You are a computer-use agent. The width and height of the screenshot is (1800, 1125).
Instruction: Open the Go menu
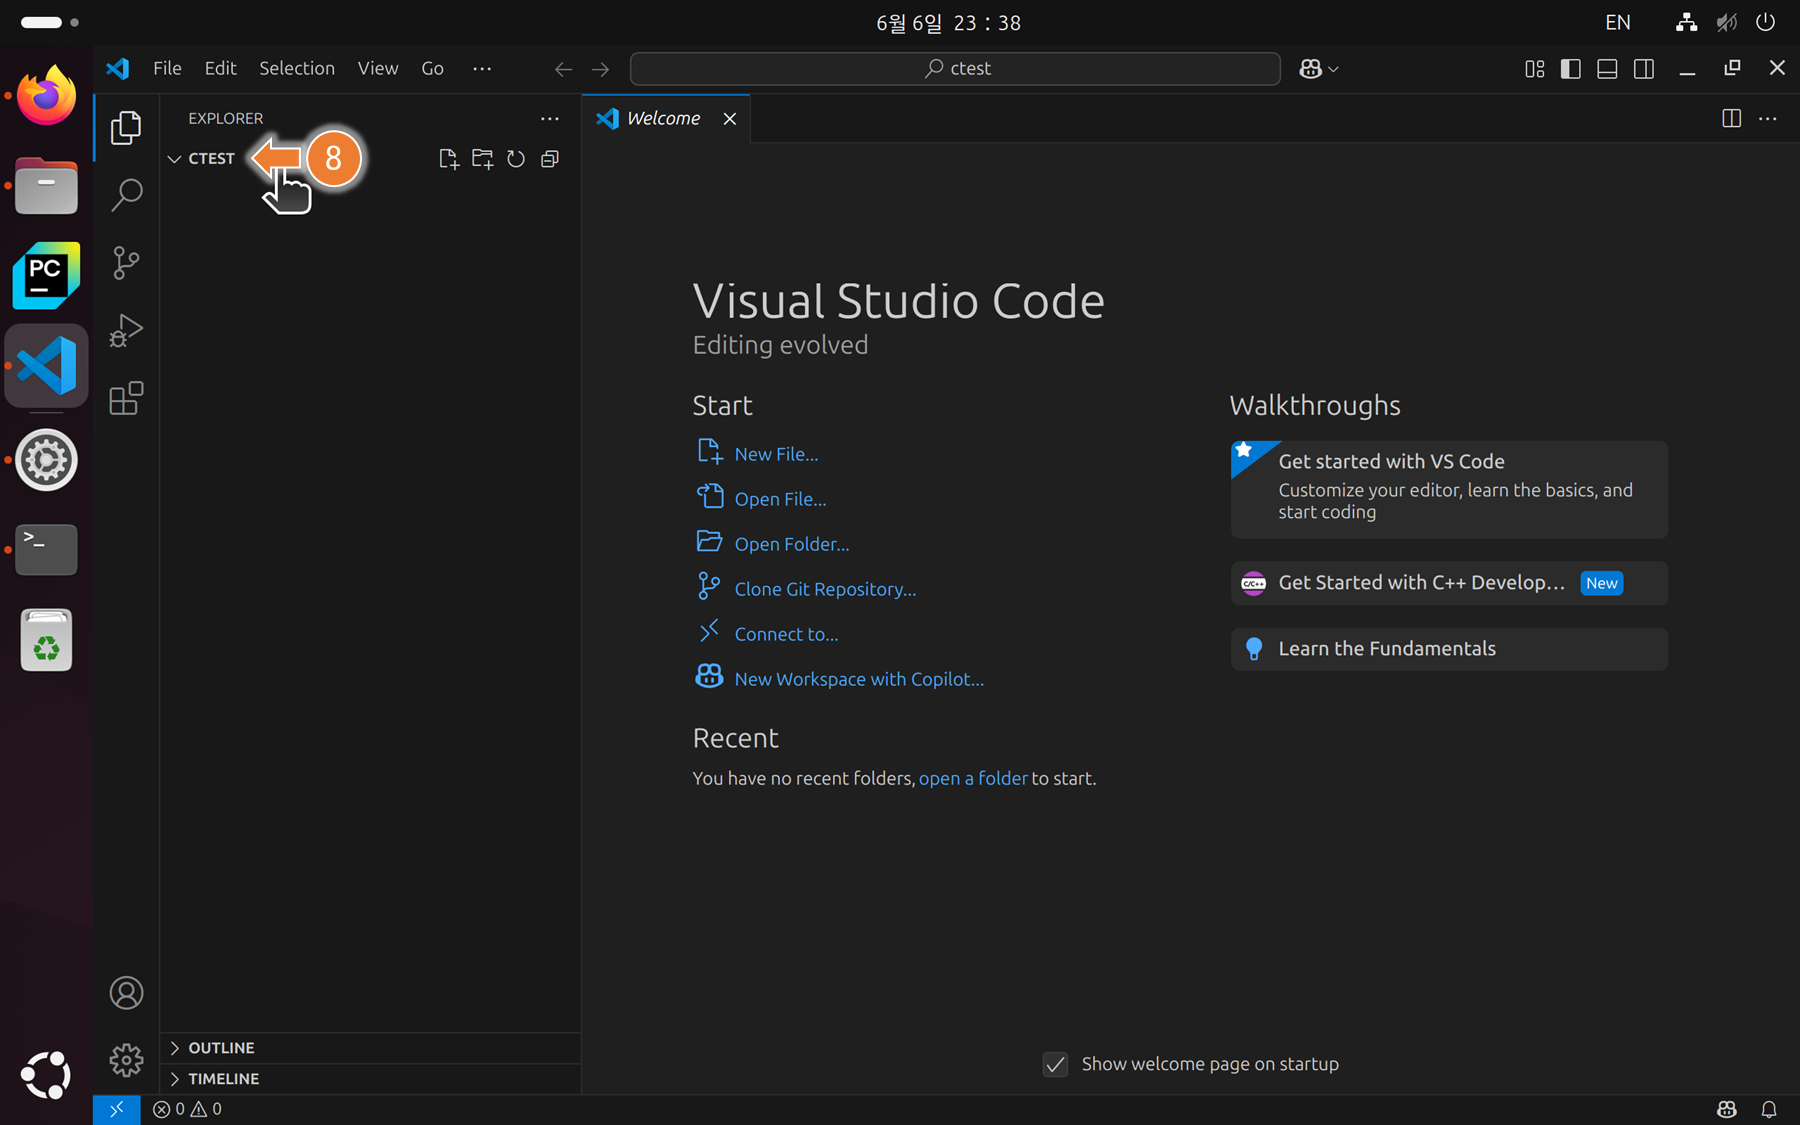(x=432, y=69)
